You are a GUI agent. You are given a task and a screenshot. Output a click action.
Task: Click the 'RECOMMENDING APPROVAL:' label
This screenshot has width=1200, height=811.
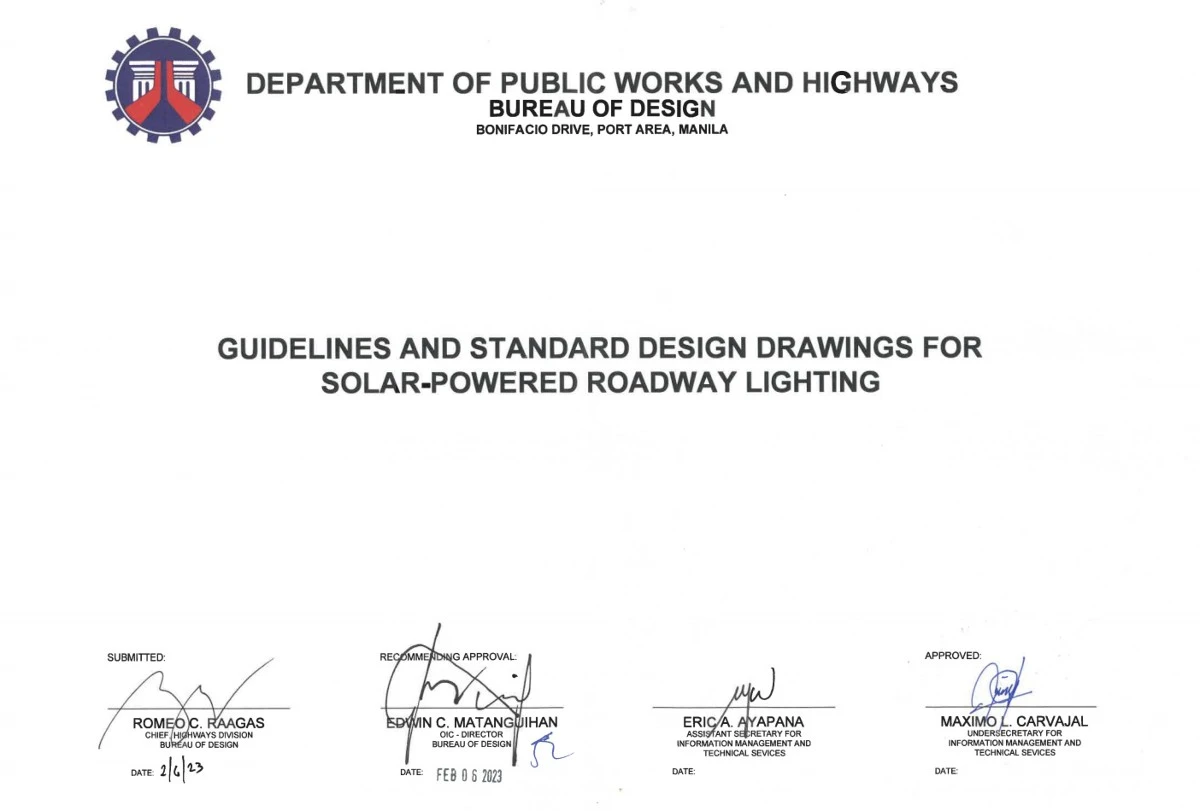(x=448, y=657)
